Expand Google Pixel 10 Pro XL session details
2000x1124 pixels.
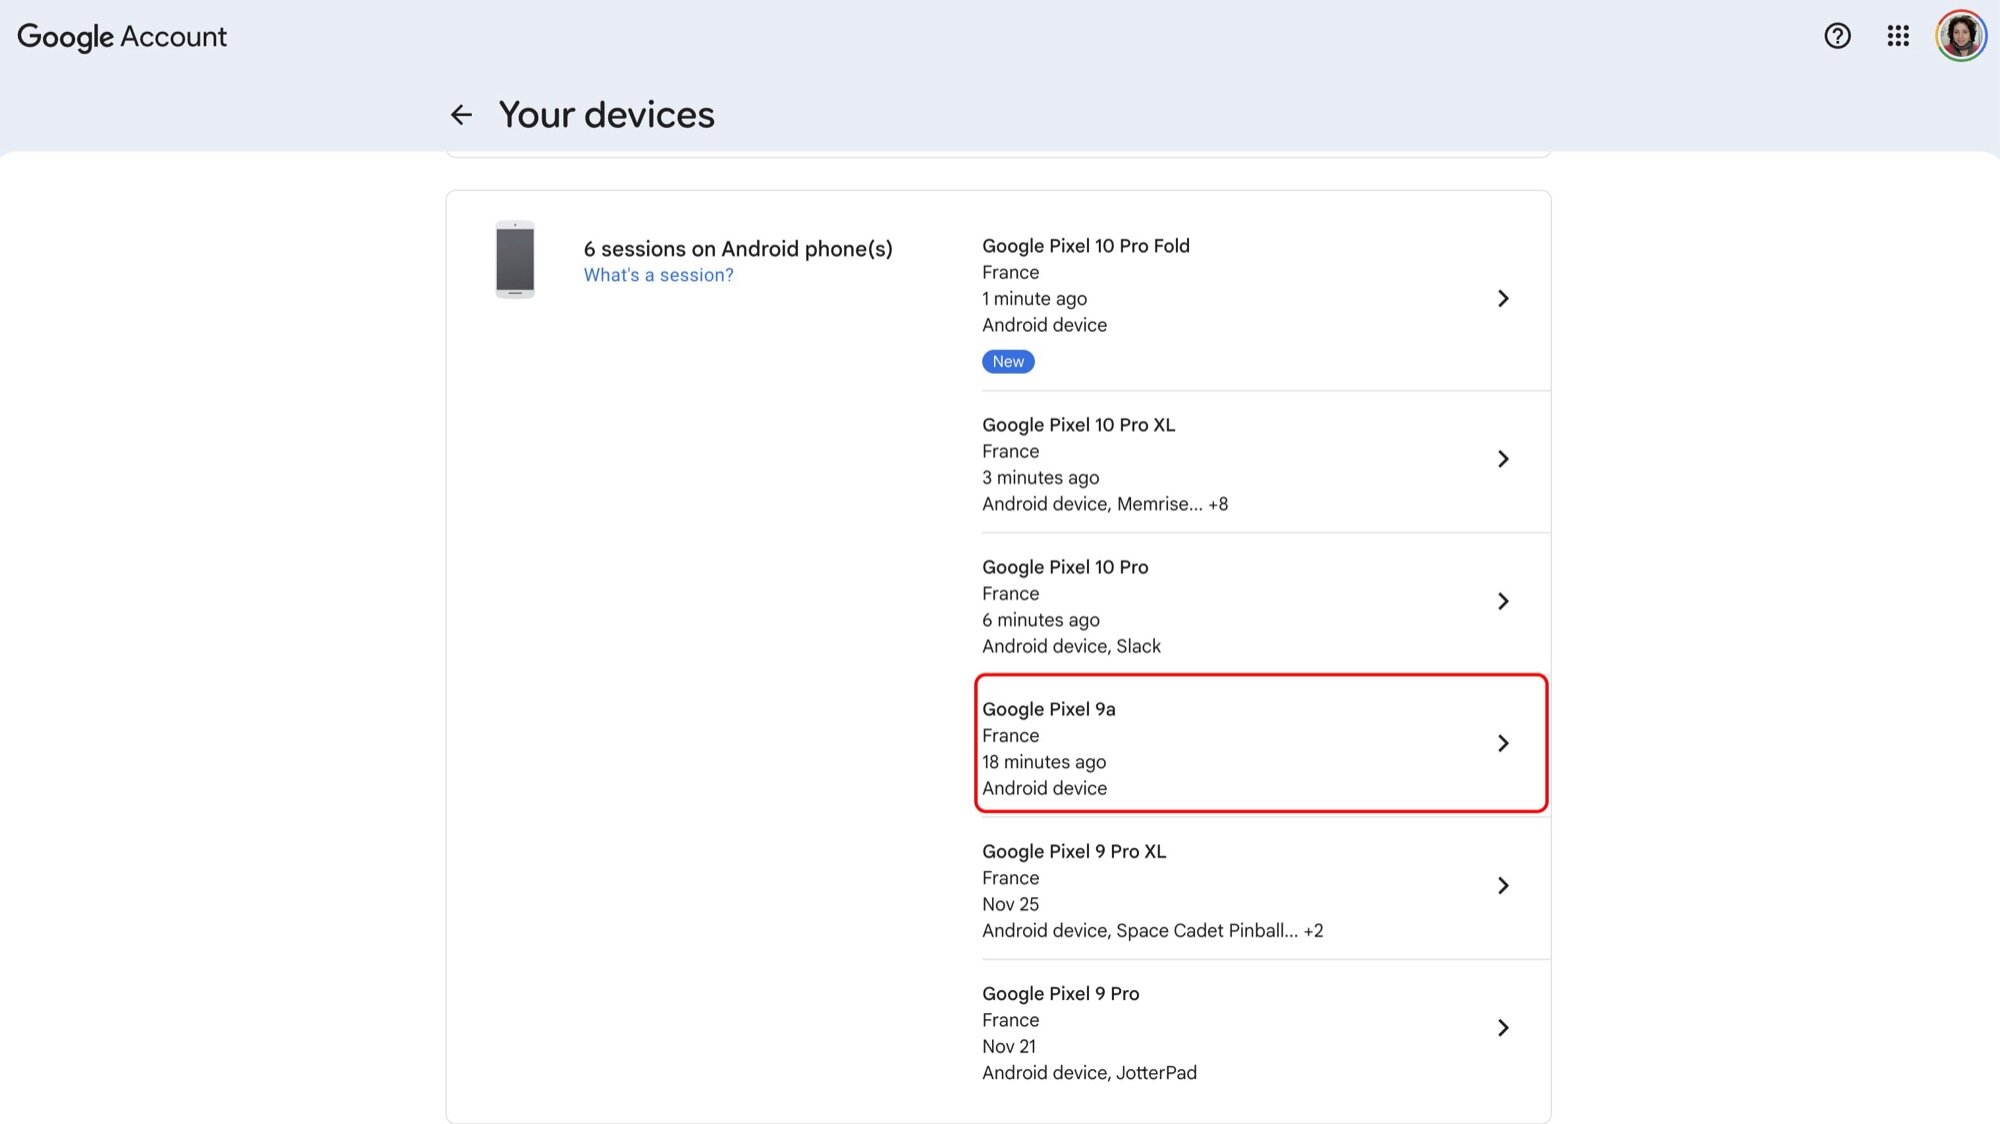(x=1503, y=458)
